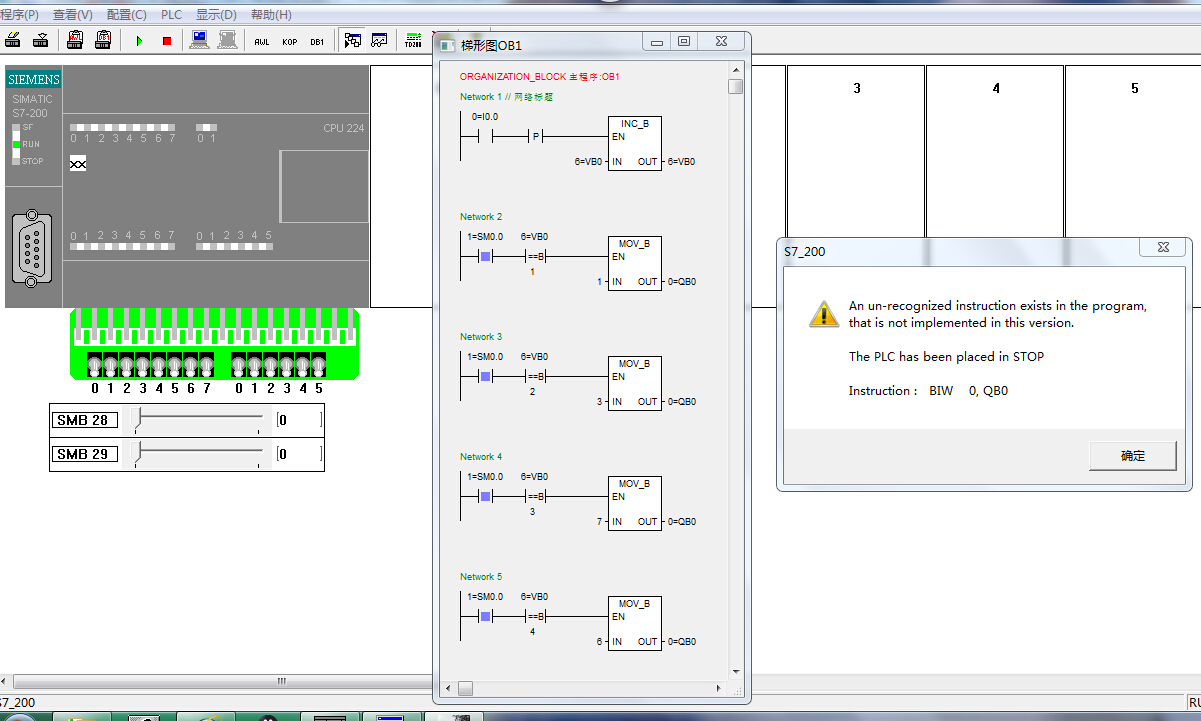Click the SMB 28 value field
The width and height of the screenshot is (1201, 721).
[x=300, y=421]
